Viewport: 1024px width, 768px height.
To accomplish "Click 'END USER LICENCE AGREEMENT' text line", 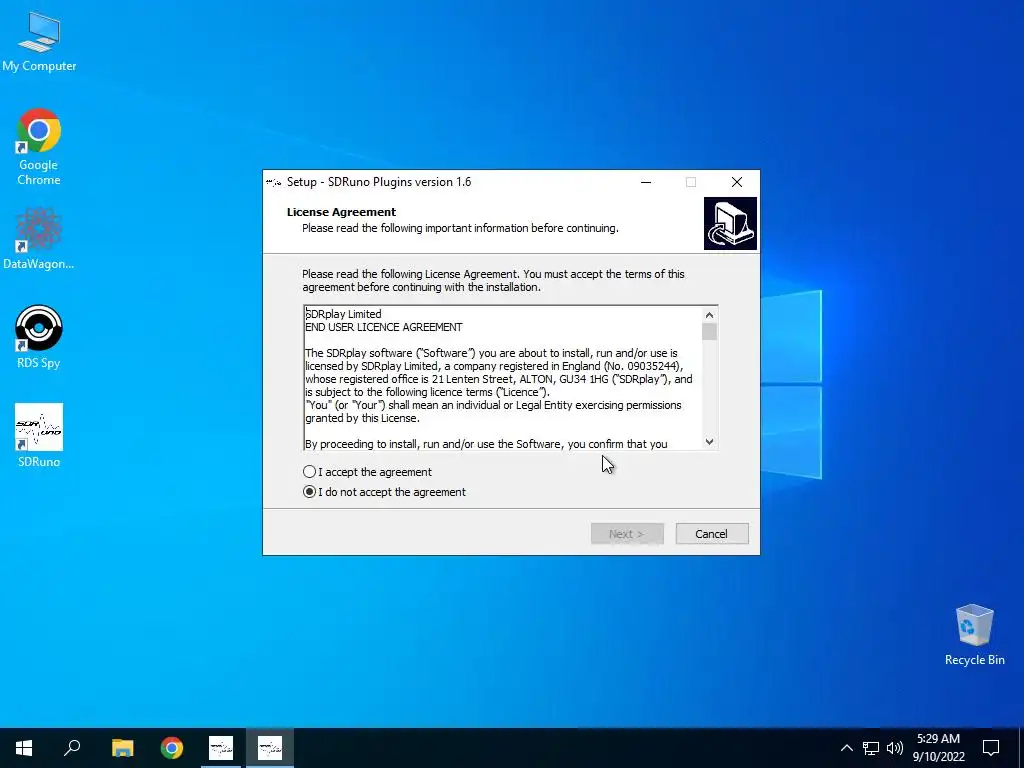I will (384, 327).
